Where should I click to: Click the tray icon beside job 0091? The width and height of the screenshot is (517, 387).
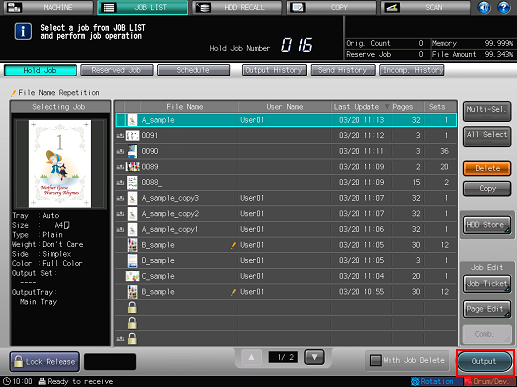tap(120, 136)
